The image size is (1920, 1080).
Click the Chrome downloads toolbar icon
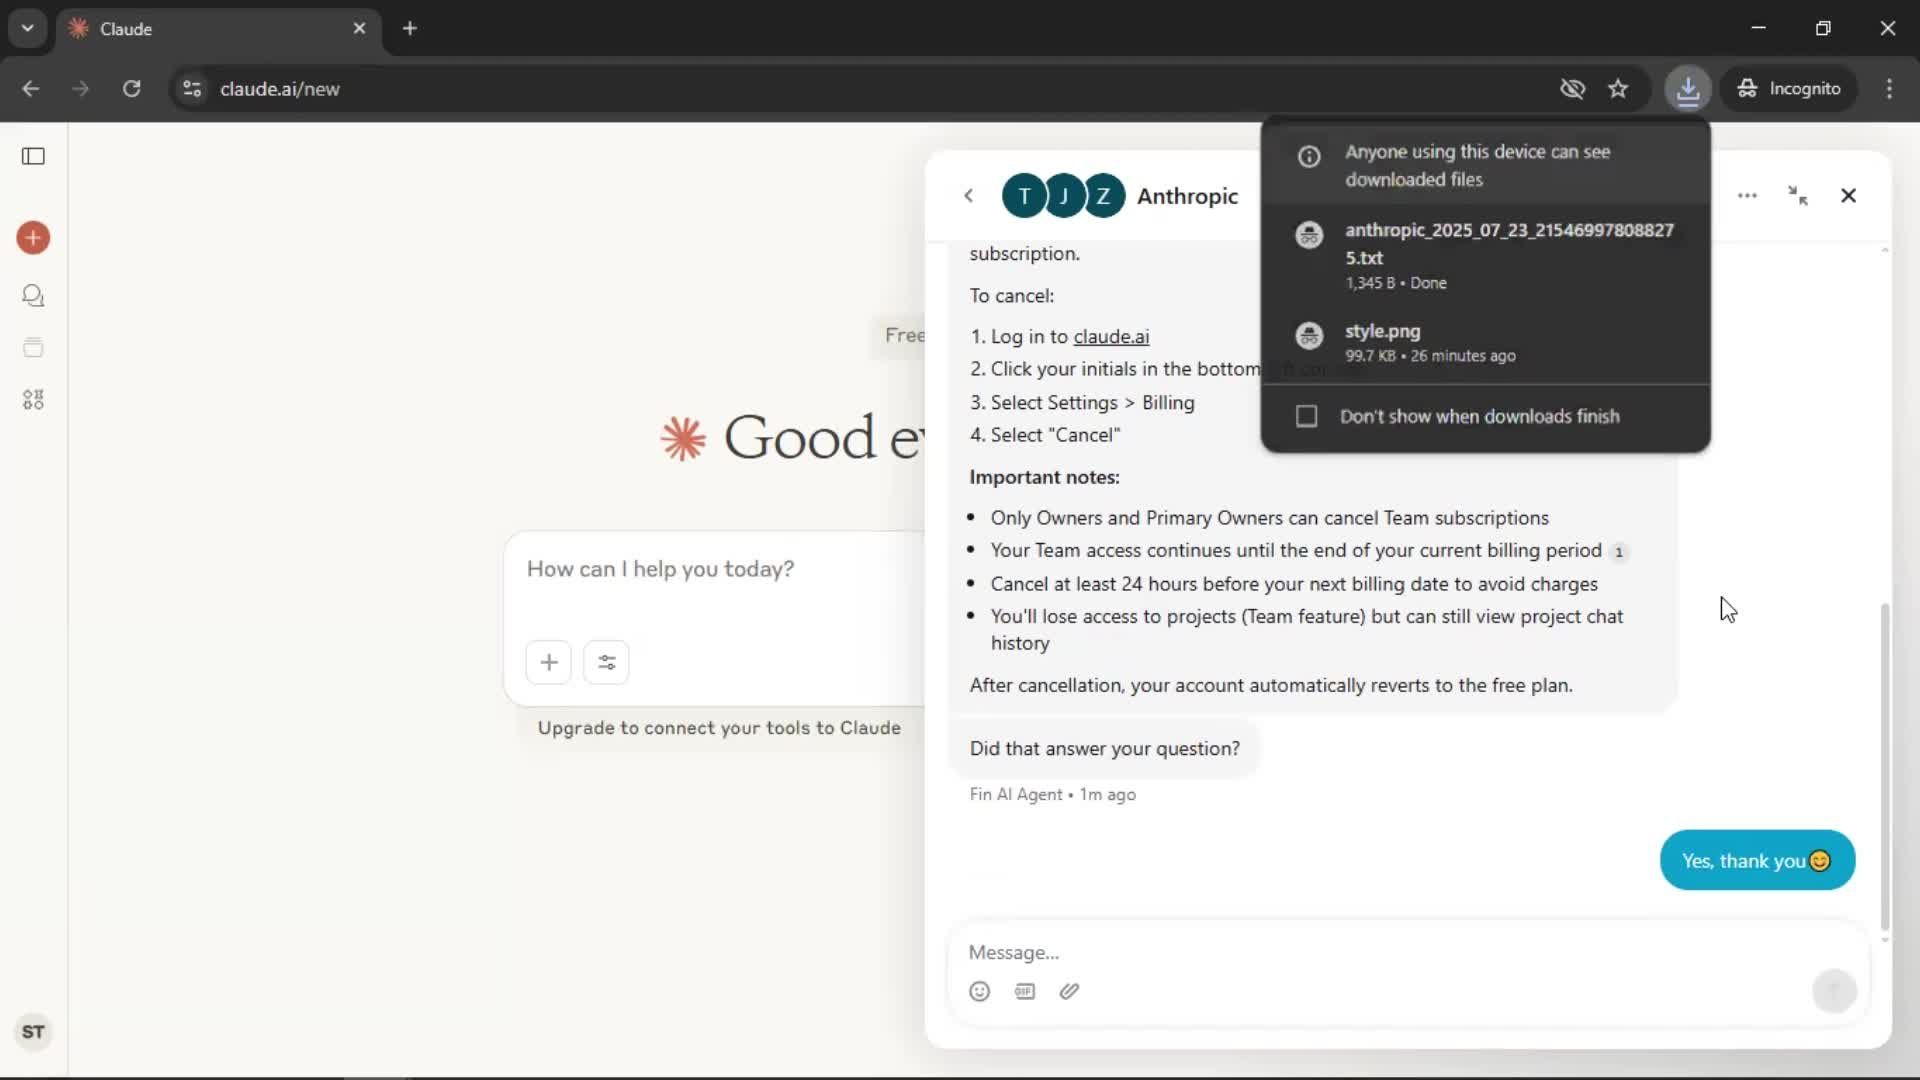(x=1688, y=89)
